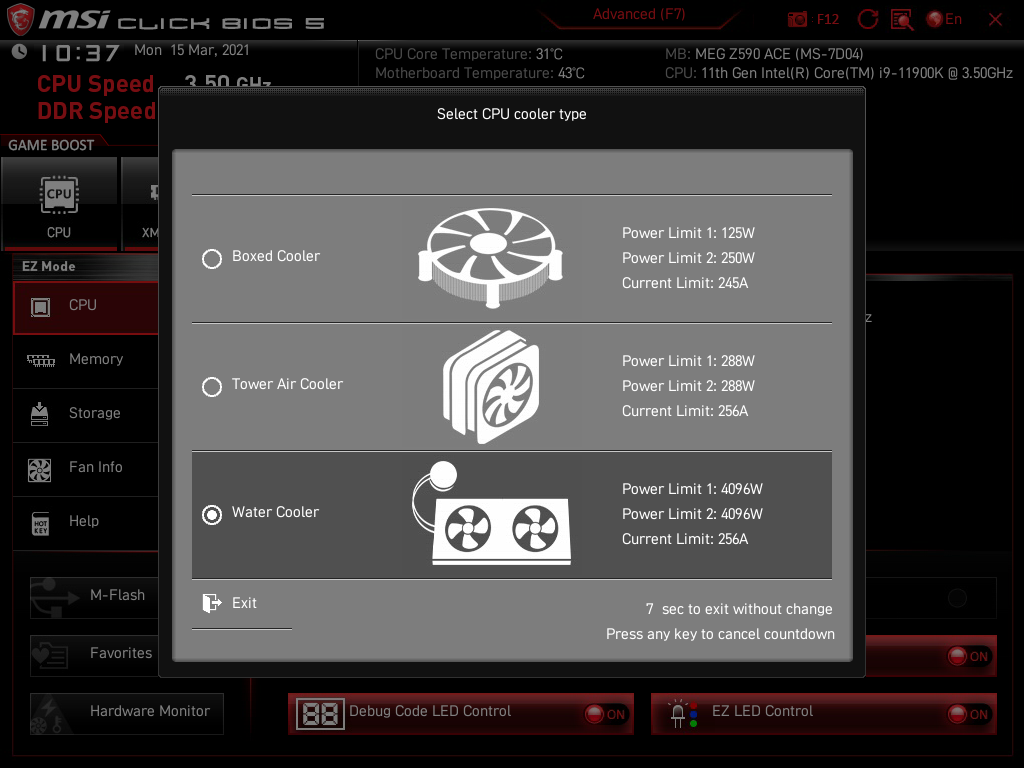Click the boxed cooler fan illustration
This screenshot has height=768, width=1024.
point(490,257)
